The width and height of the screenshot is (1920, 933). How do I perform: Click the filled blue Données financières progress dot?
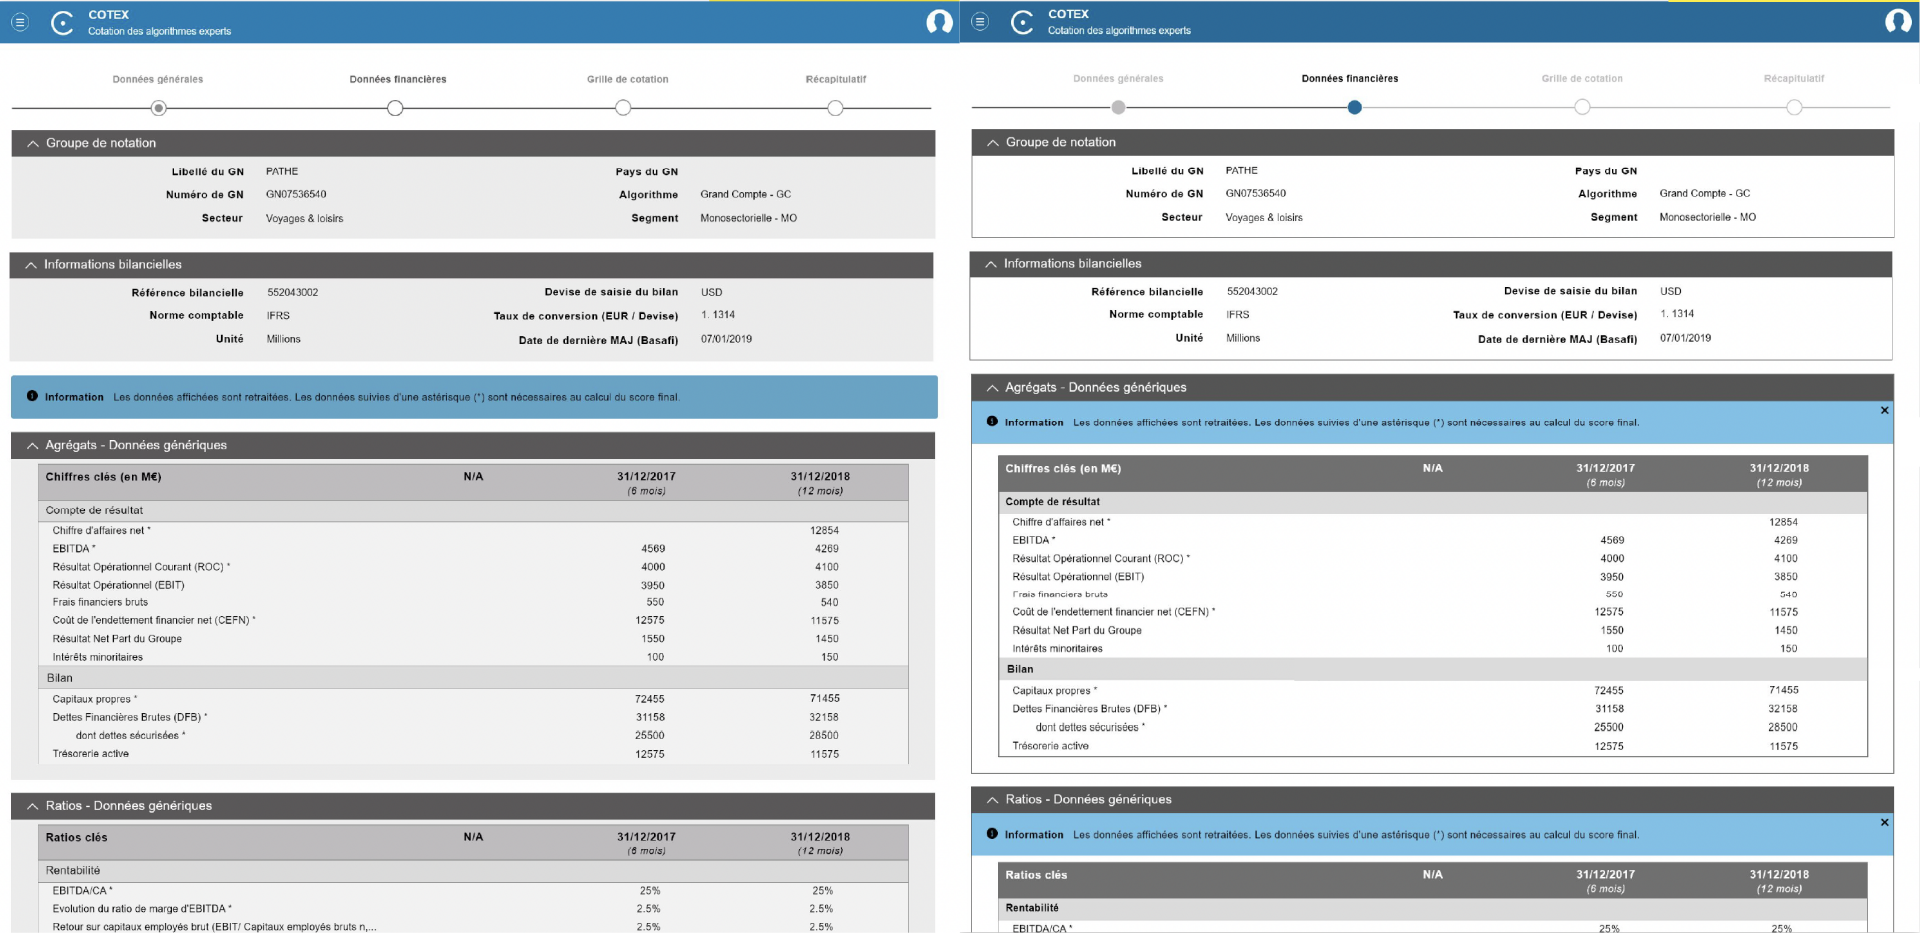click(x=1354, y=107)
